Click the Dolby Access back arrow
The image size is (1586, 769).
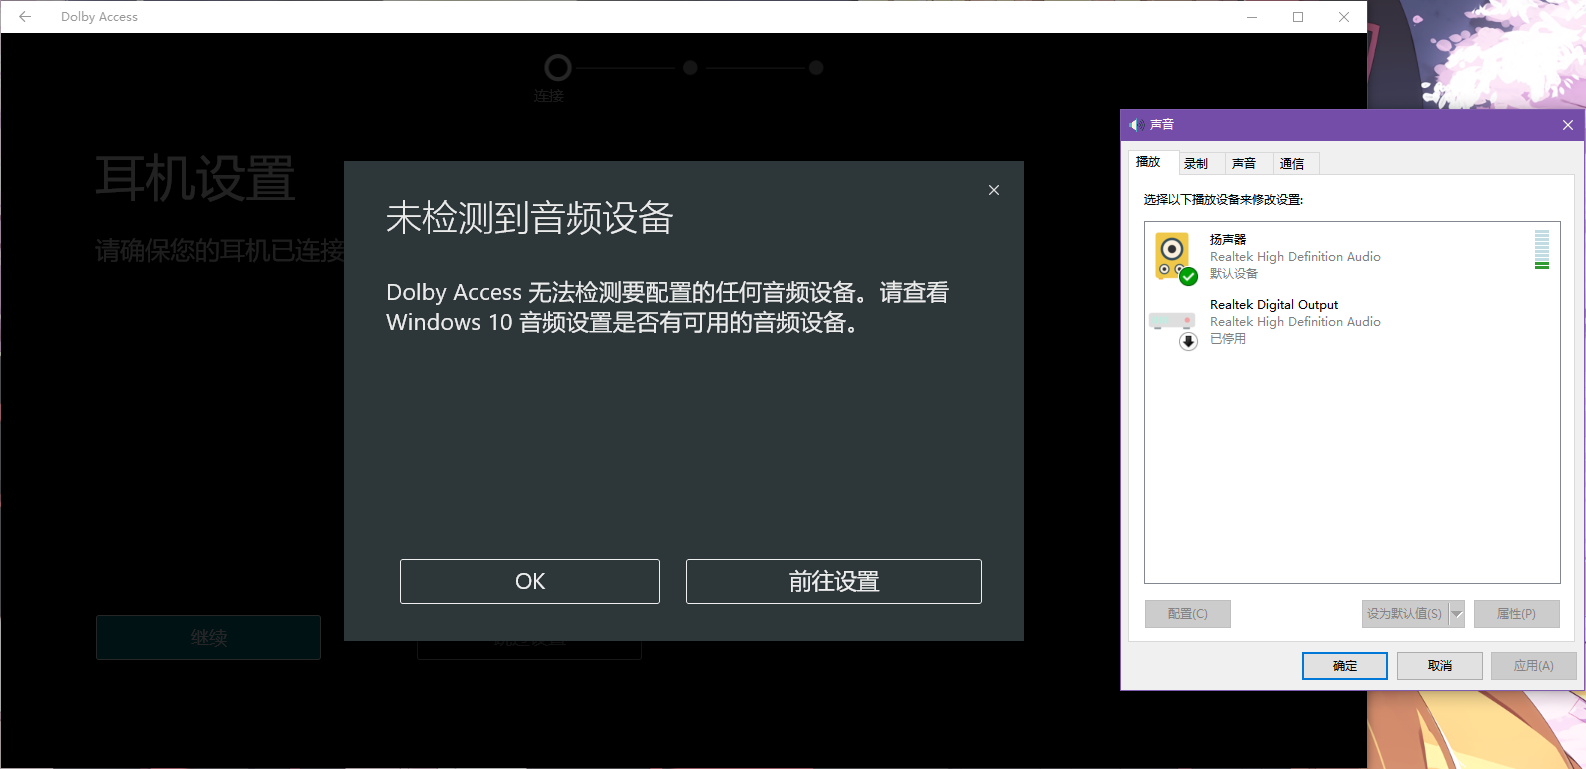[25, 16]
